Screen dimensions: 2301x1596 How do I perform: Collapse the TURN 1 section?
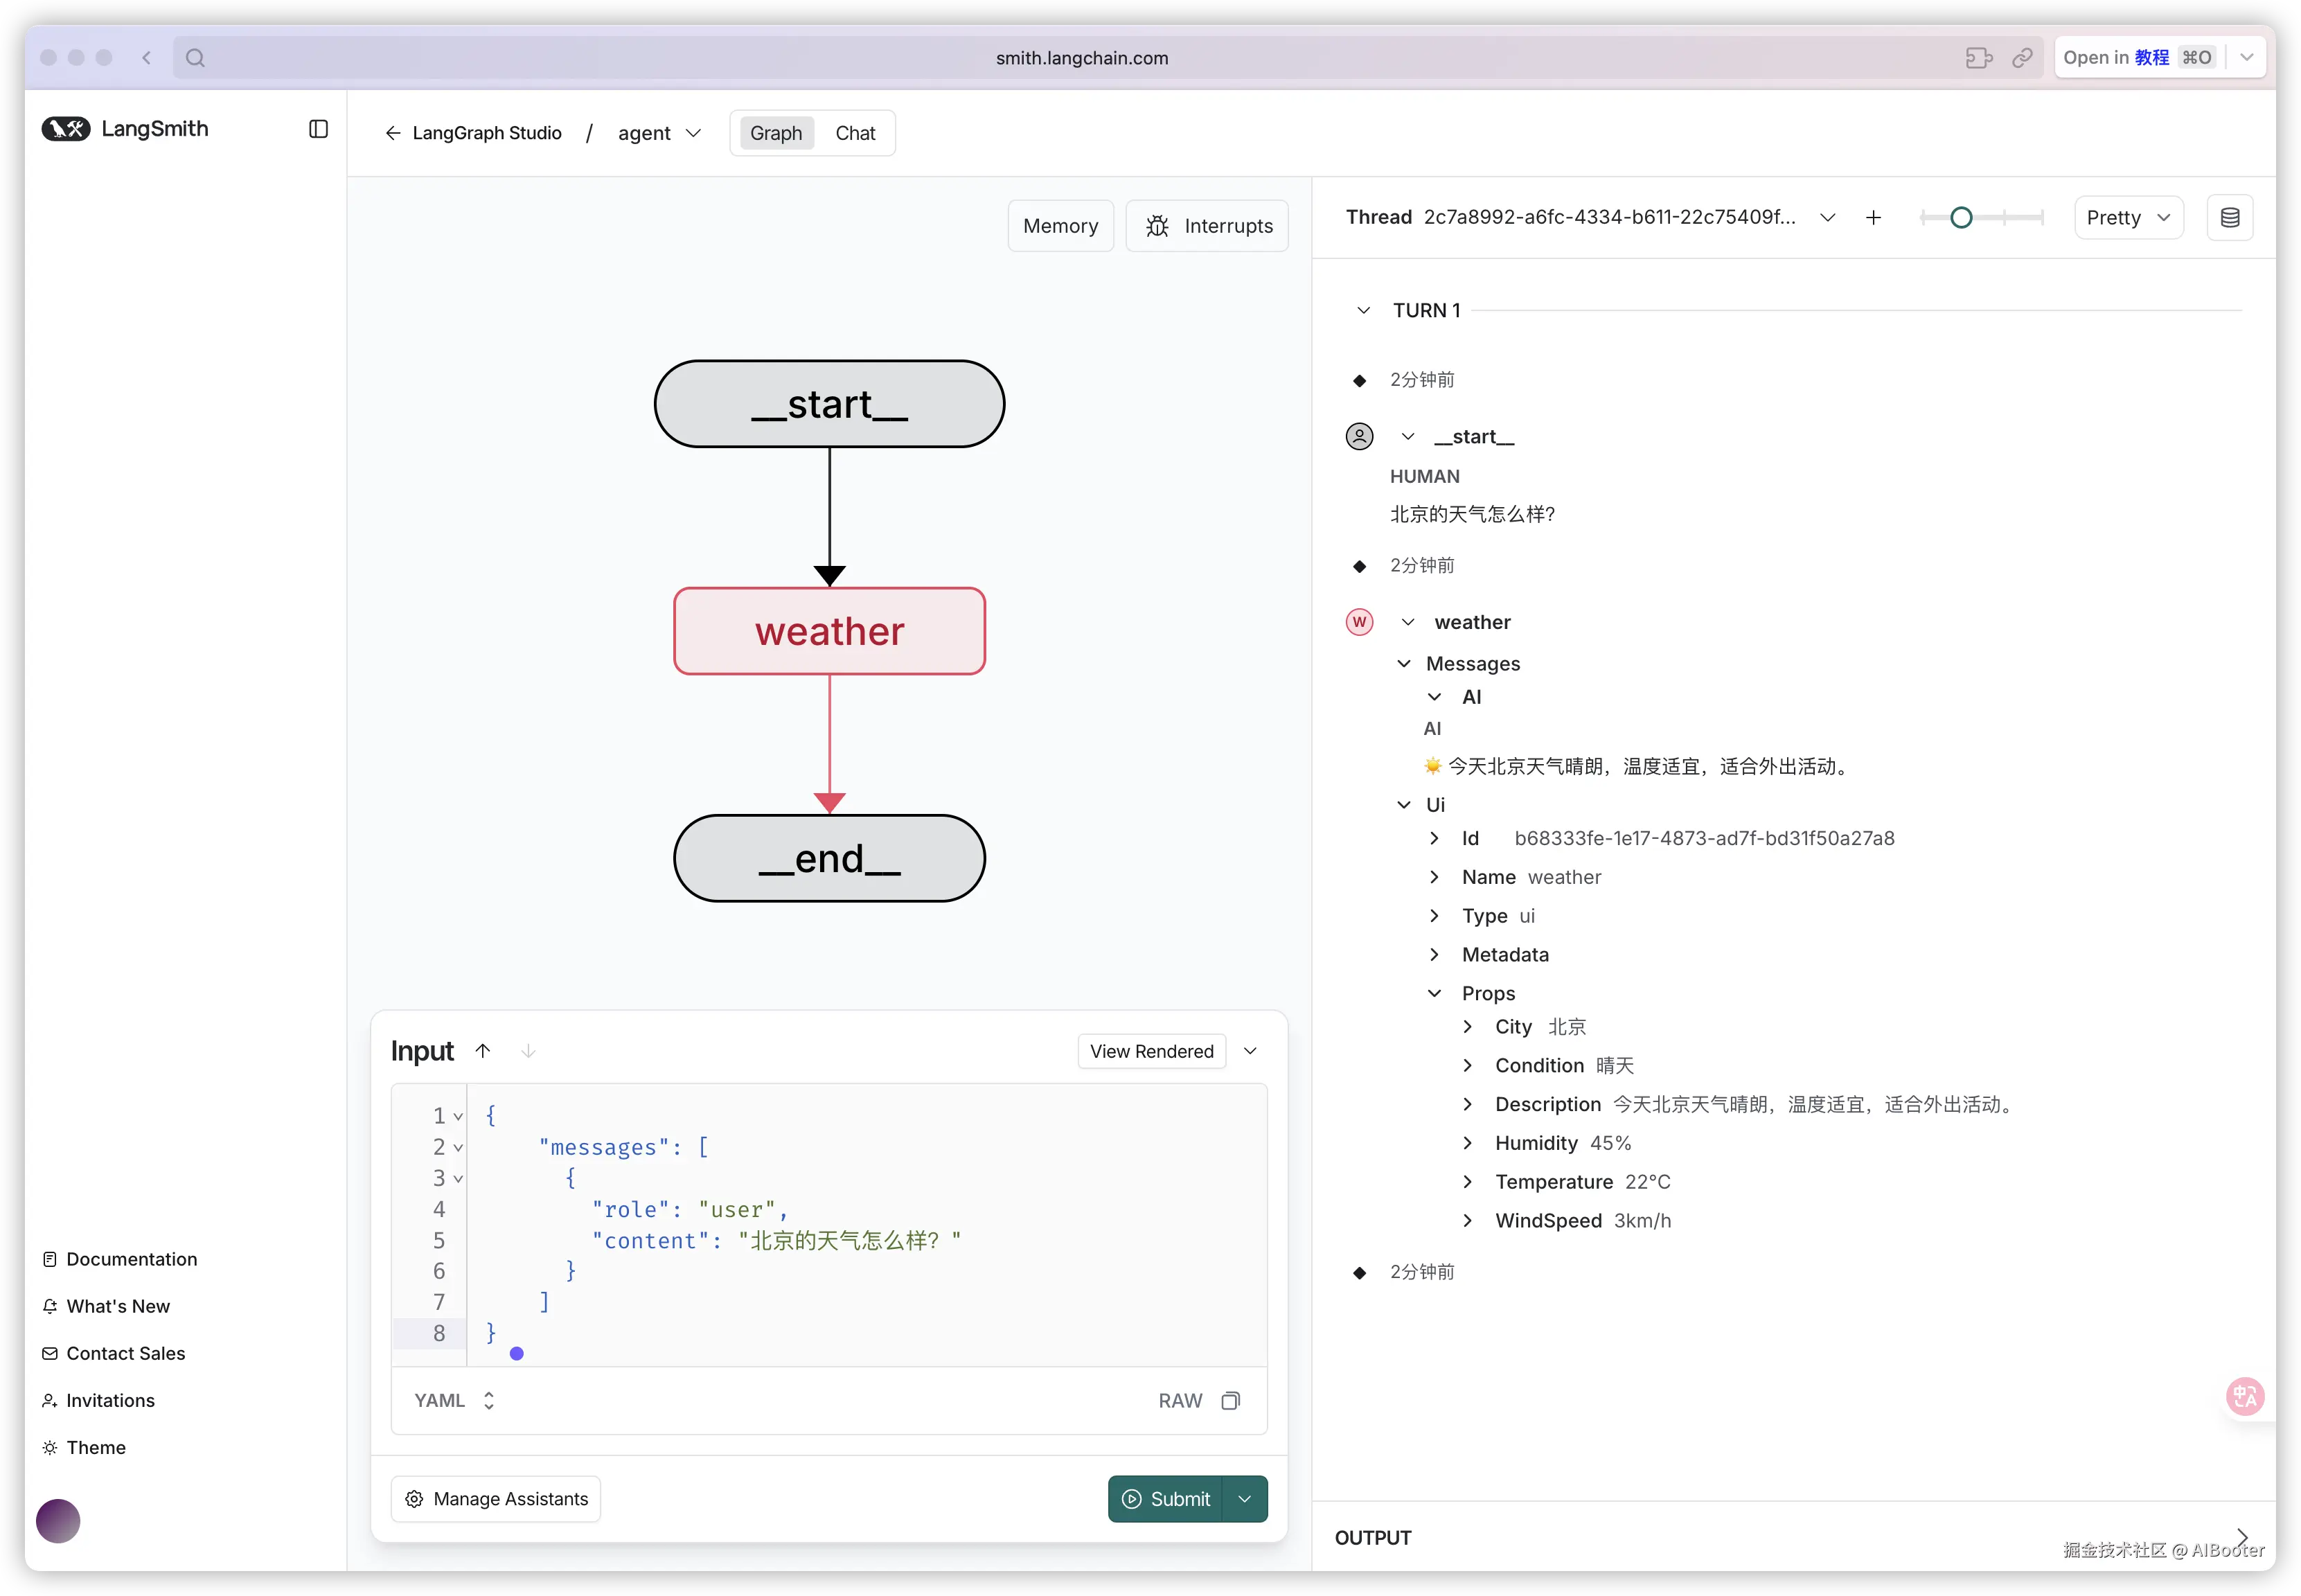click(x=1363, y=310)
